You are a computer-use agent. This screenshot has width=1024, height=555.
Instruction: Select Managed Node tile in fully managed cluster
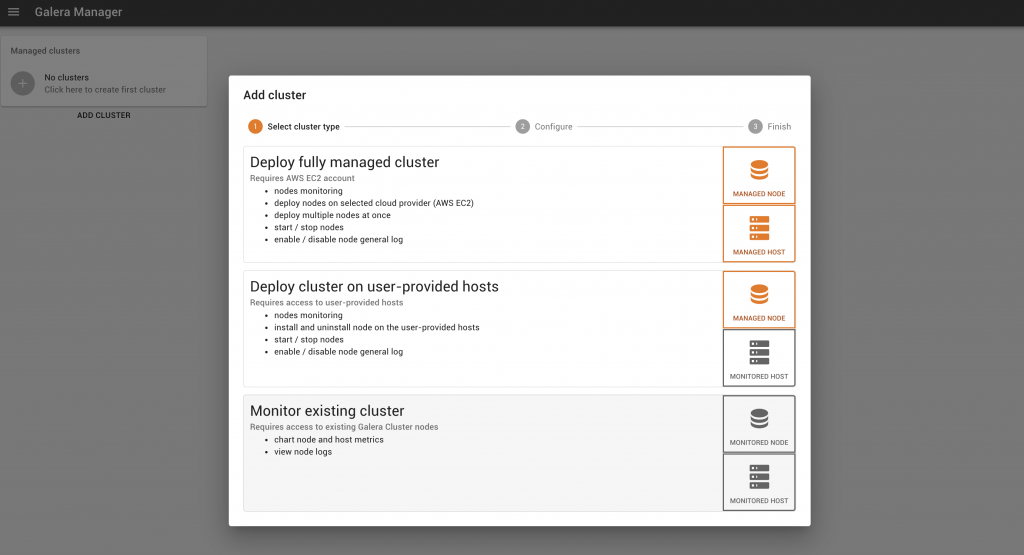coord(759,175)
